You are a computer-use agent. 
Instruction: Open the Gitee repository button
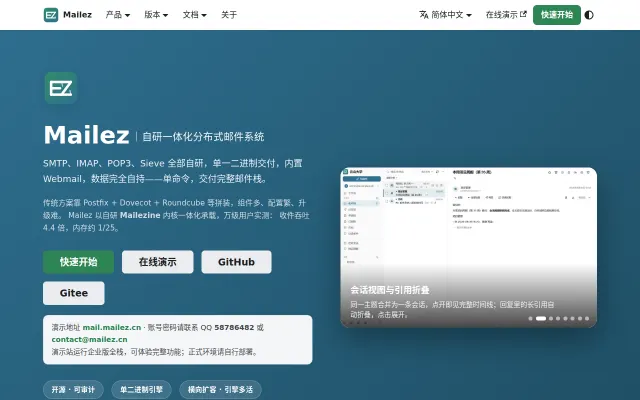point(74,293)
